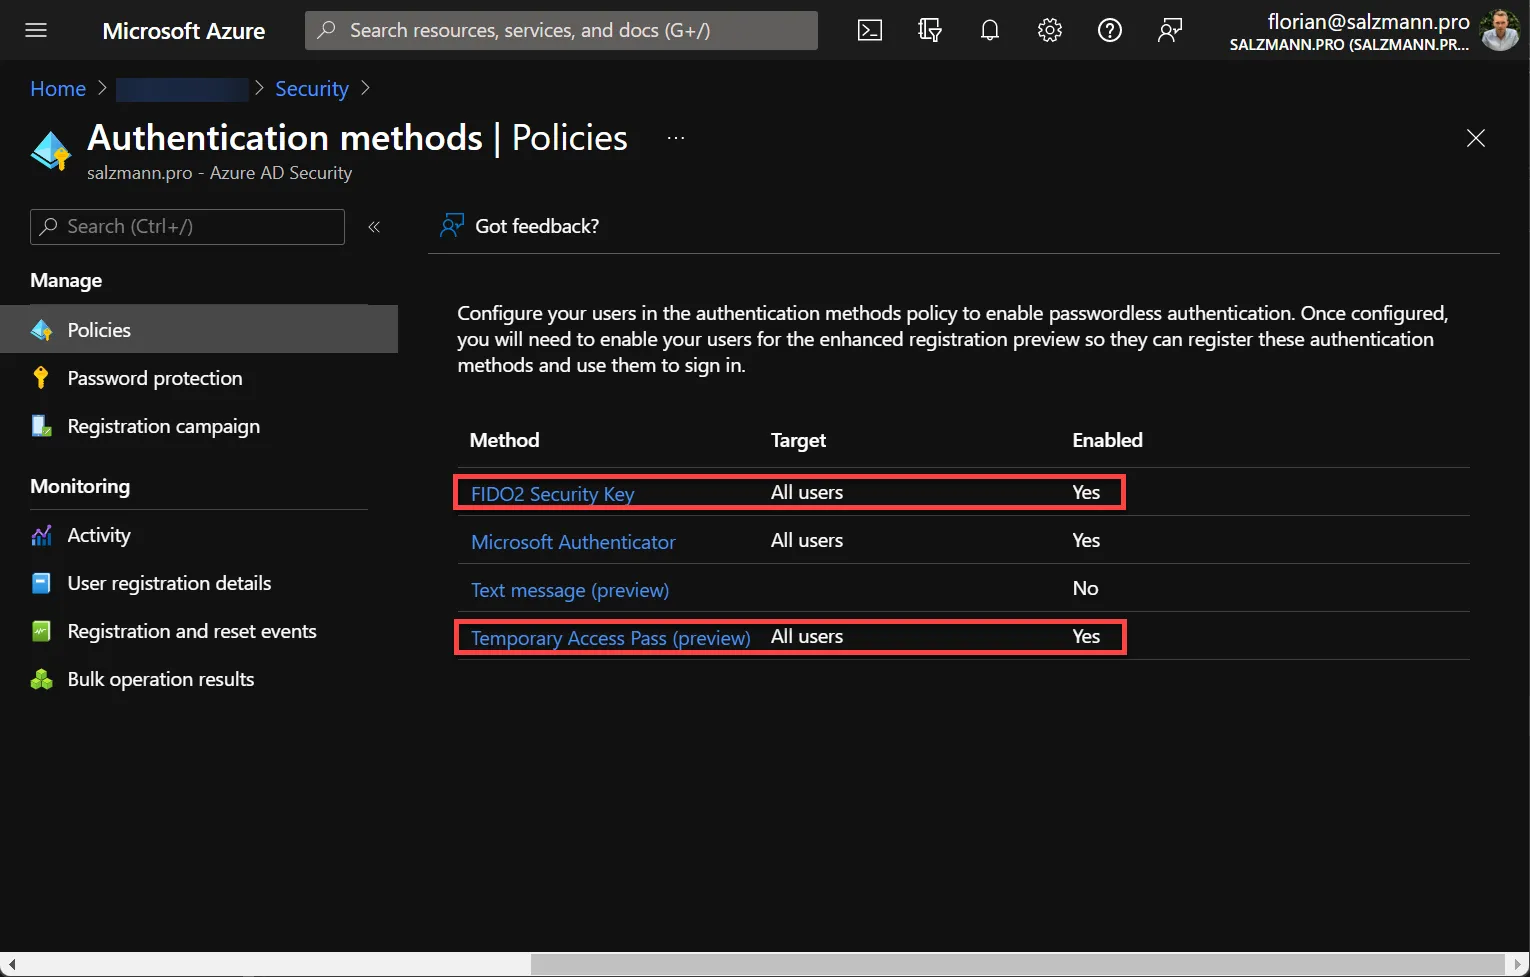Close the Authentication methods blade

(x=1476, y=138)
